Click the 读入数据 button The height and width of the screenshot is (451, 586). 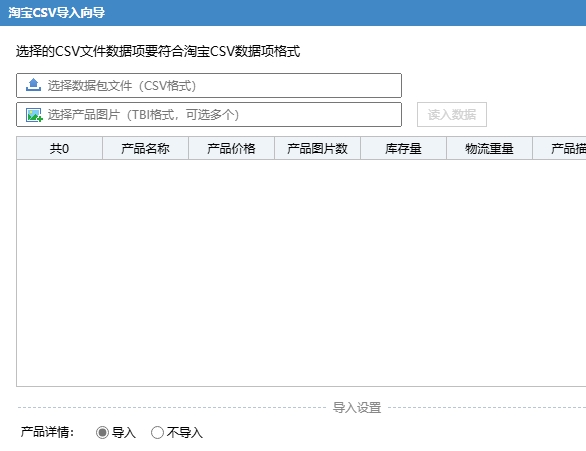click(x=452, y=114)
